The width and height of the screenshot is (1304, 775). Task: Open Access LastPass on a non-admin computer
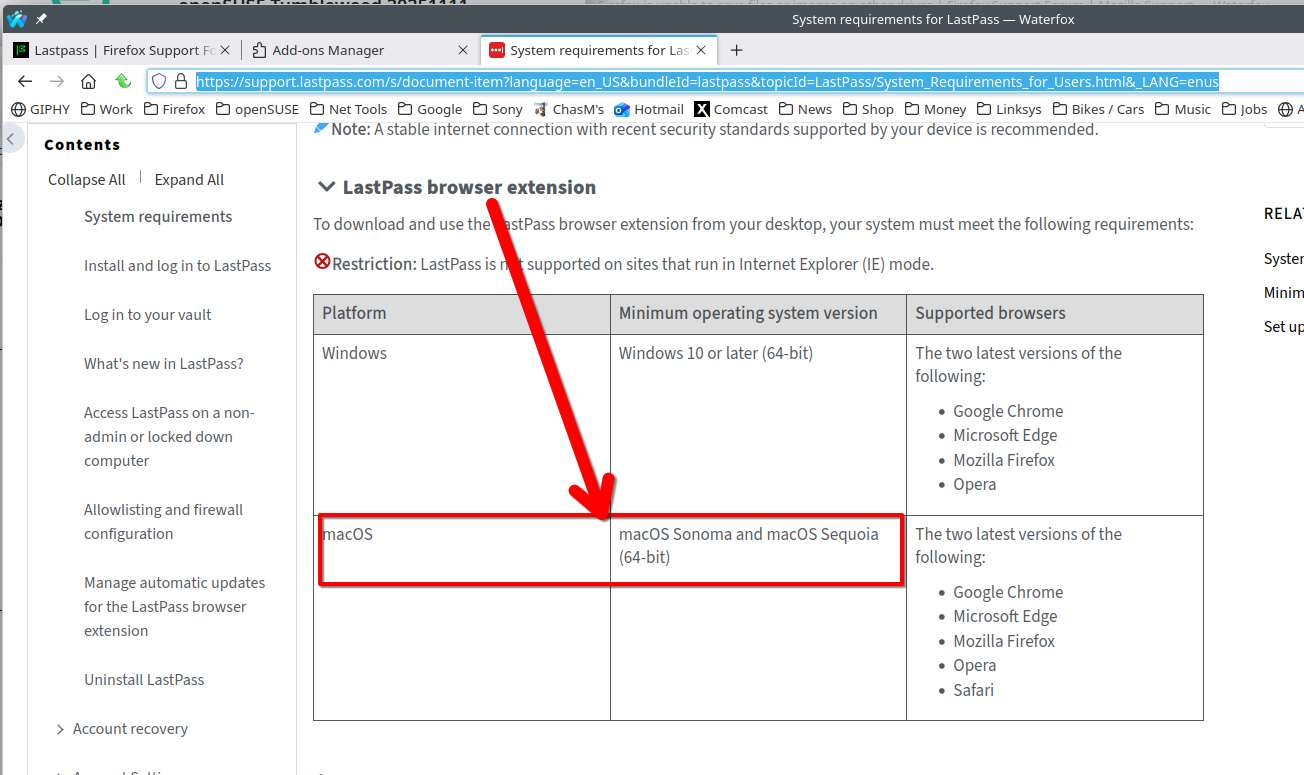[169, 437]
